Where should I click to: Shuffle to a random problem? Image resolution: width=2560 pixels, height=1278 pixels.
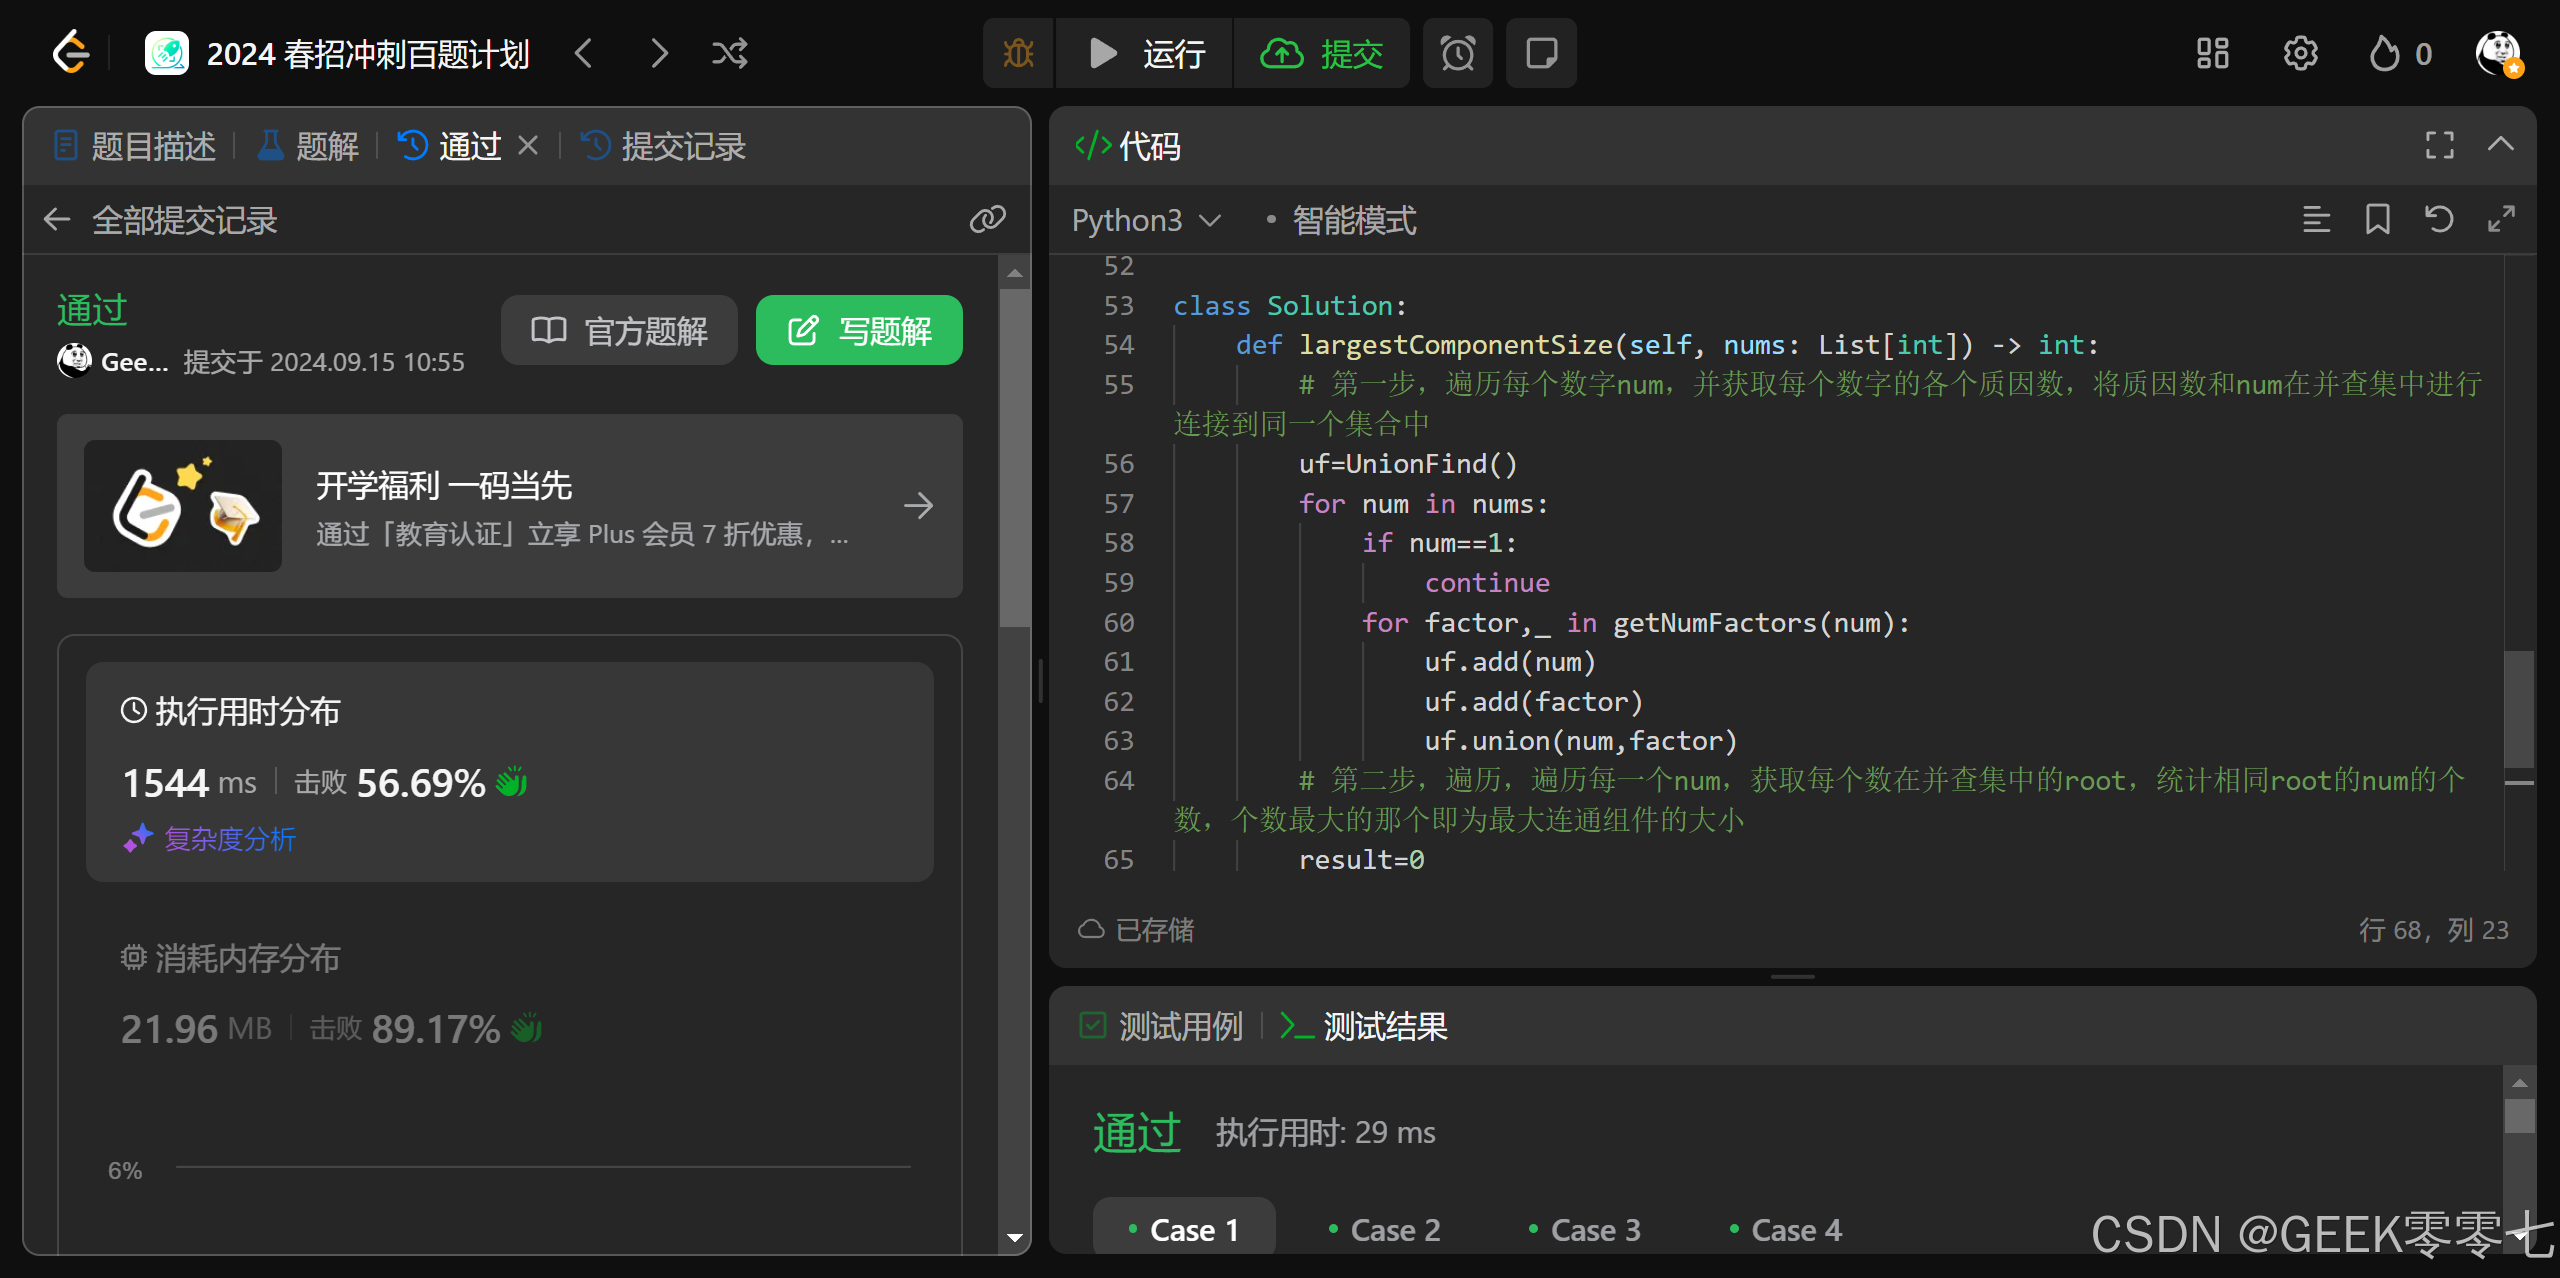point(729,53)
